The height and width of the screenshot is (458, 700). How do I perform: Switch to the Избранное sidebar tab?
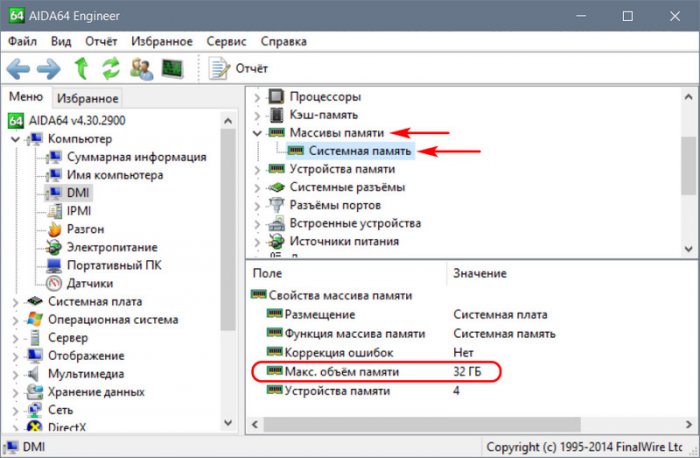click(88, 99)
